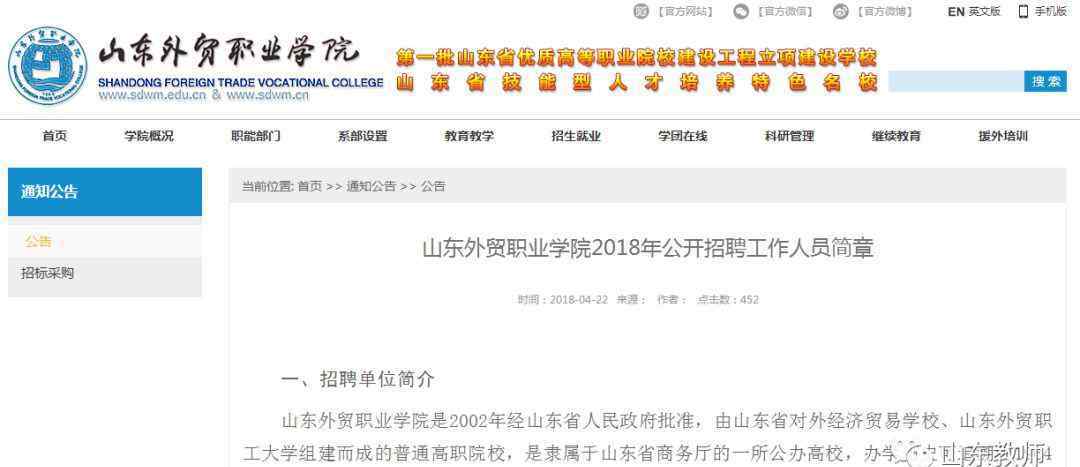1080x467 pixels.
Task: Focus the search input field
Action: pyautogui.click(x=955, y=81)
